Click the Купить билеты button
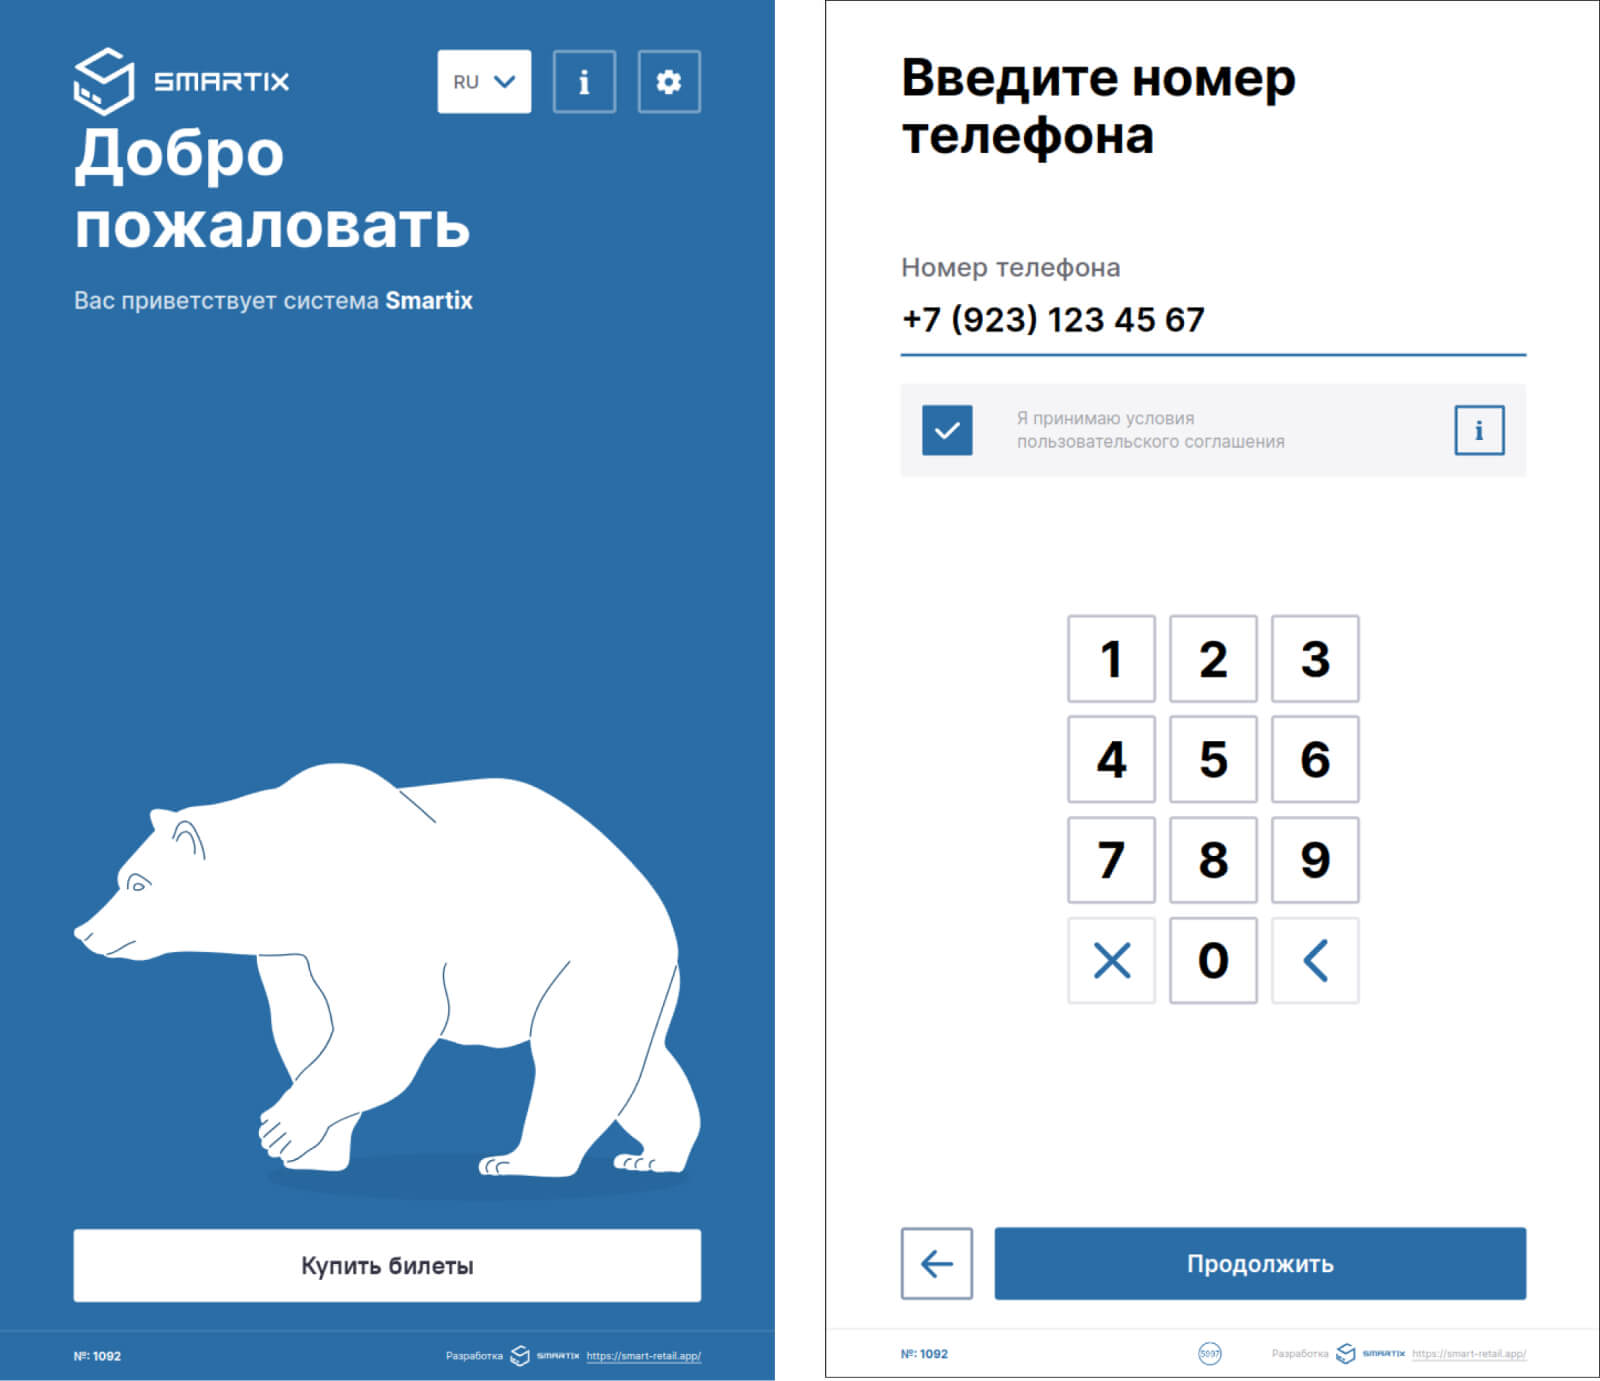The height and width of the screenshot is (1381, 1600). tap(387, 1265)
